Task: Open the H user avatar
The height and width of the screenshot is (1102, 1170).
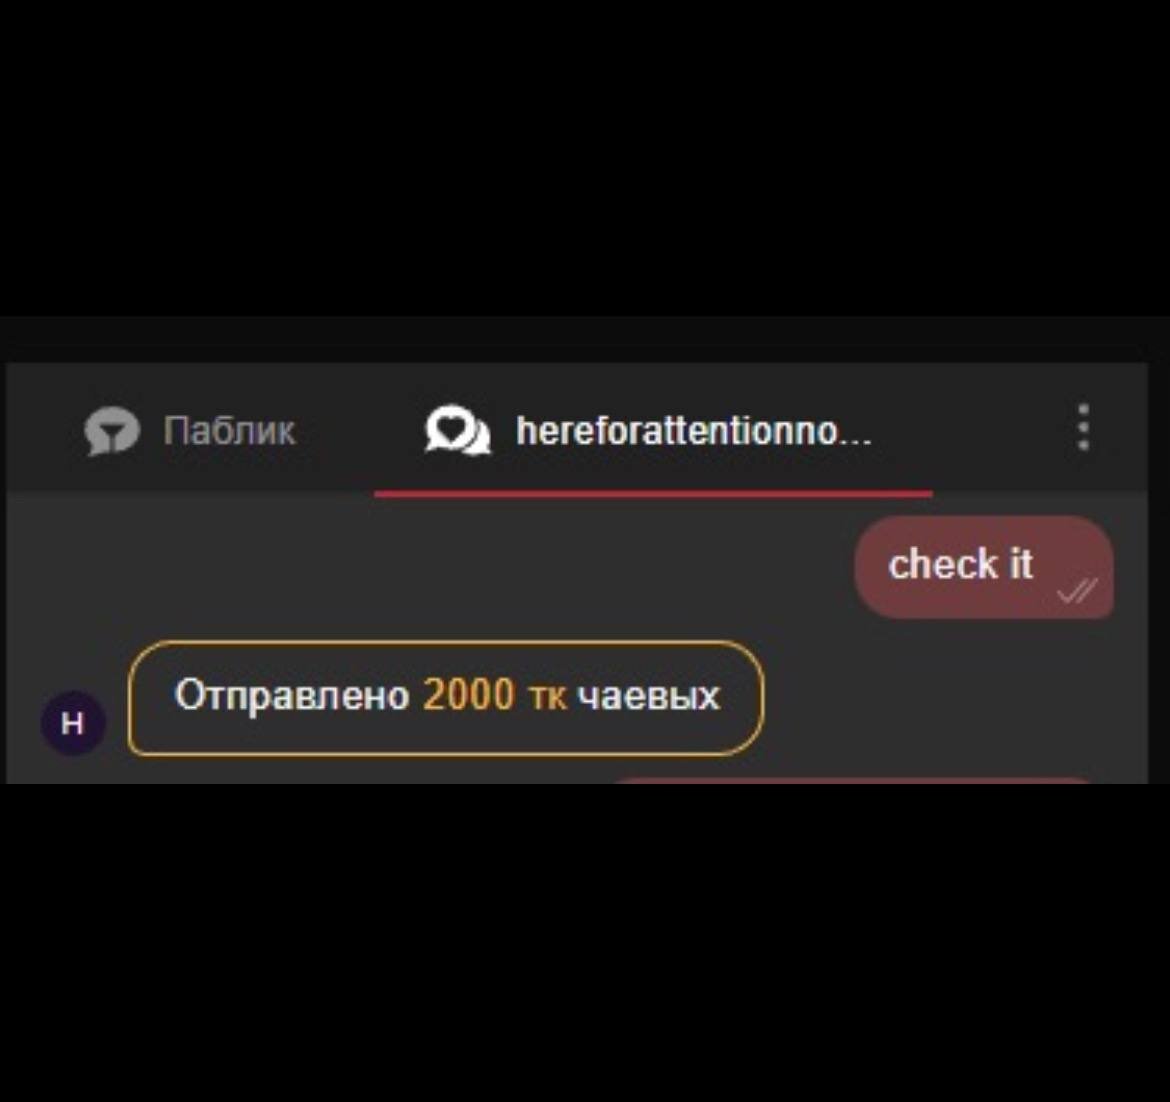Action: point(72,722)
